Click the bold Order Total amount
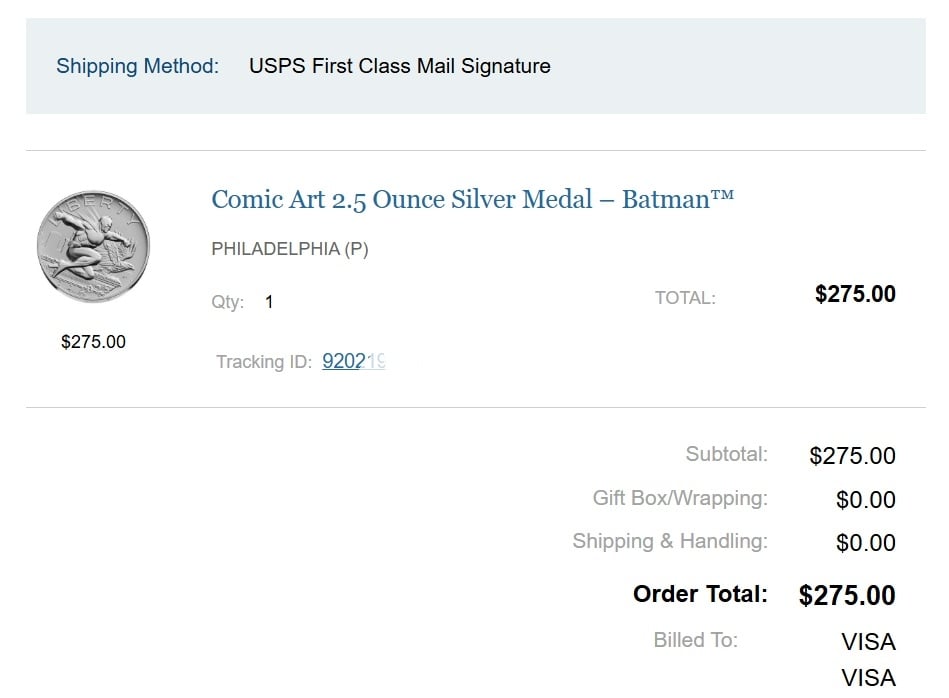Screen dimensions: 949x698 [x=846, y=596]
